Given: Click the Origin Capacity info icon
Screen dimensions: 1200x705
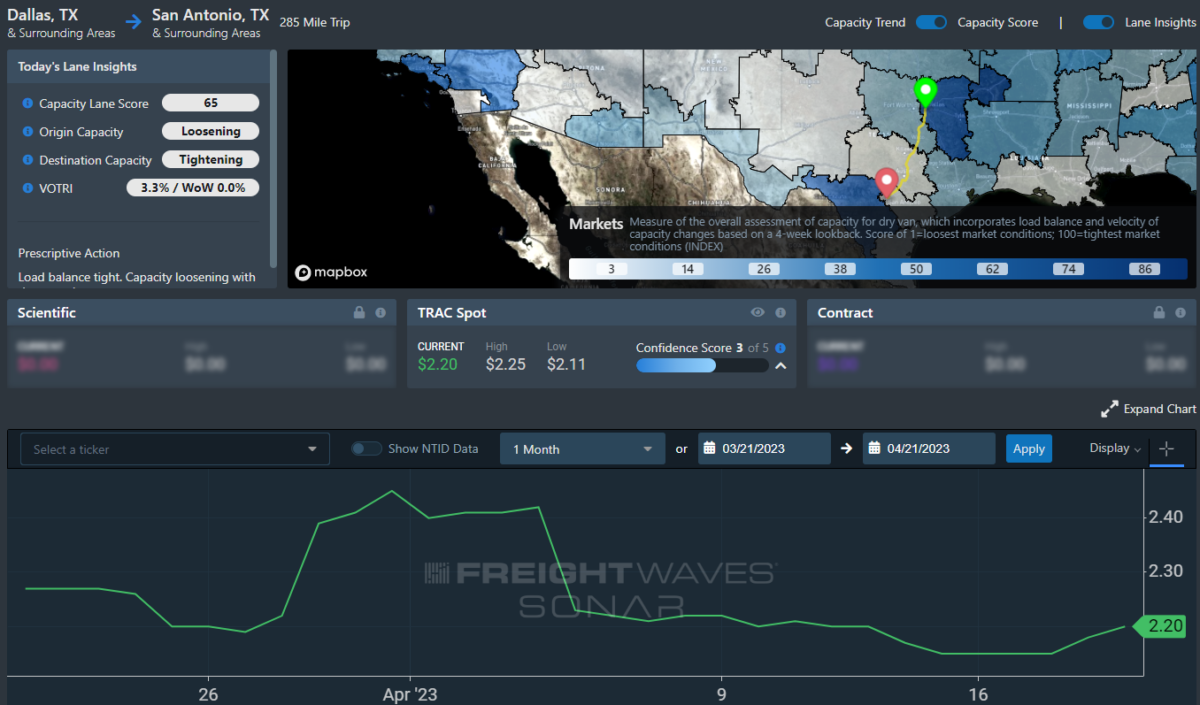Looking at the screenshot, I should click(28, 132).
